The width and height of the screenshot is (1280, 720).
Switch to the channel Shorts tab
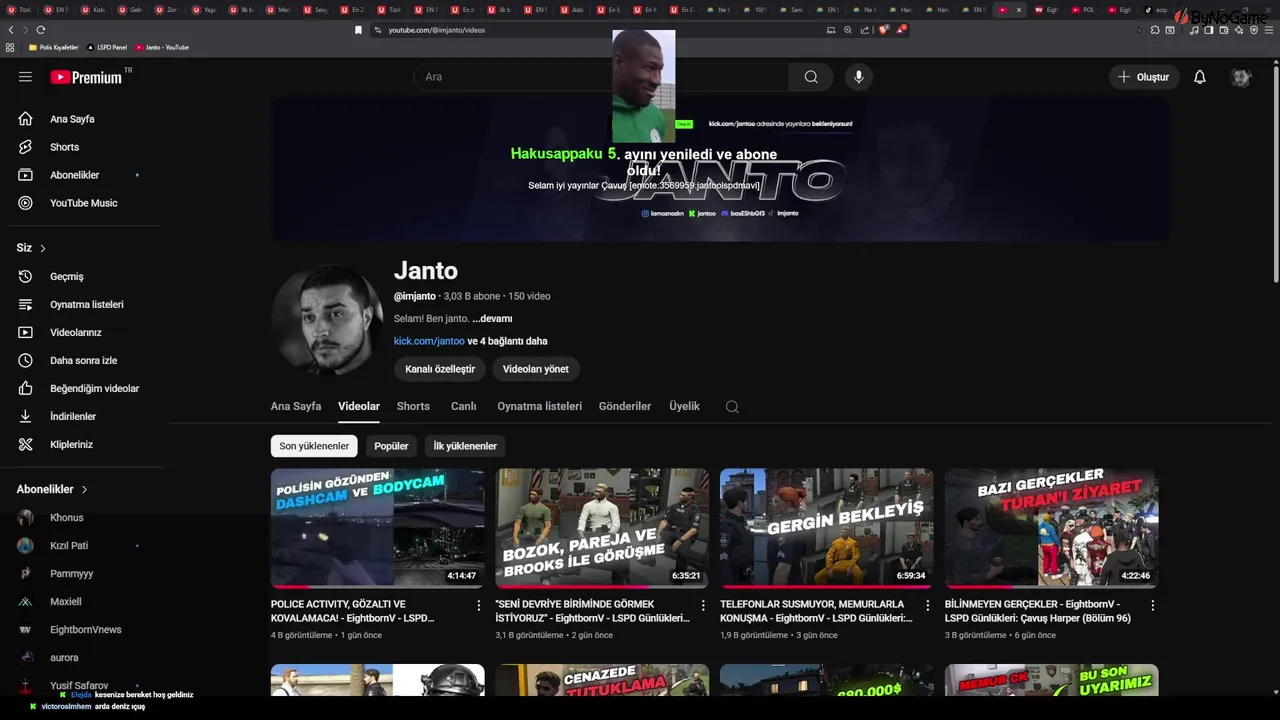coord(413,406)
